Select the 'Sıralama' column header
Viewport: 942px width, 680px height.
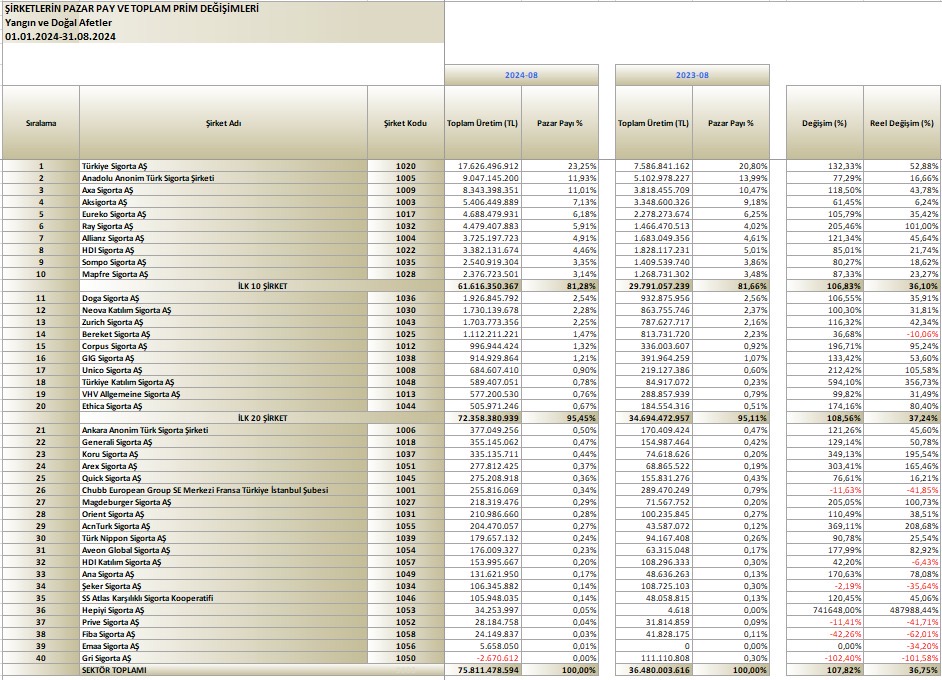pyautogui.click(x=41, y=123)
